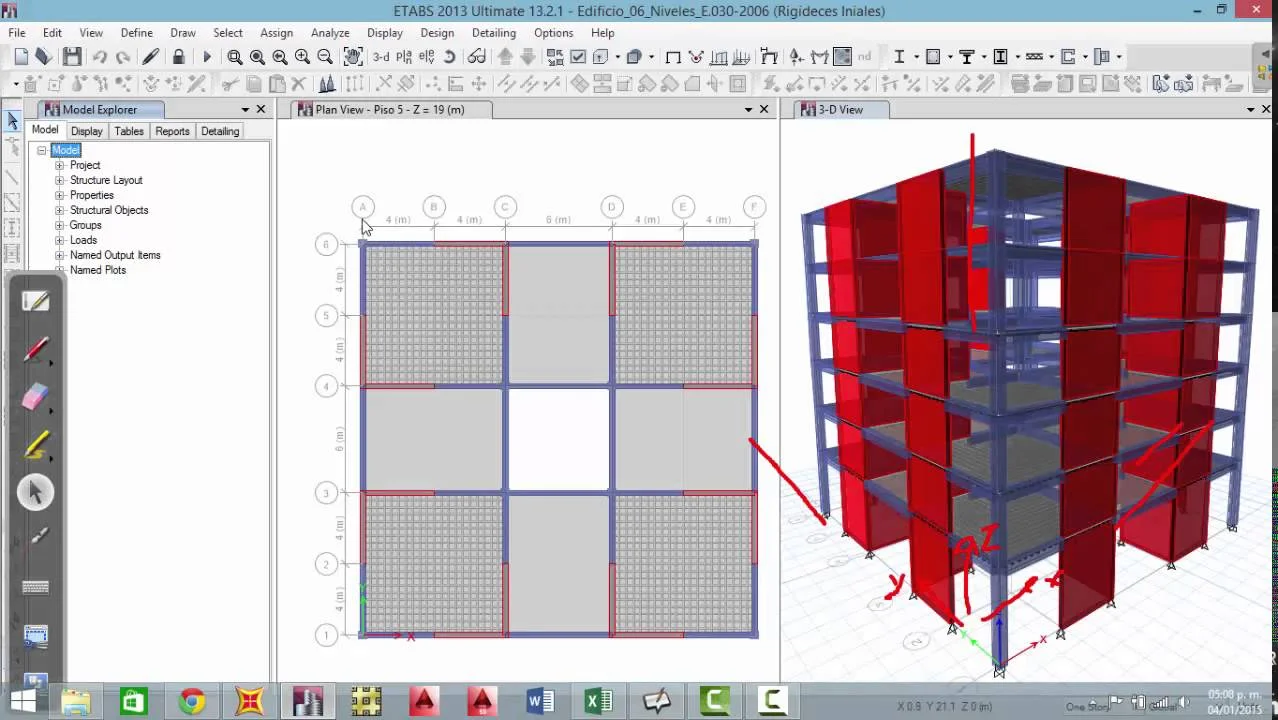The image size is (1278, 720).
Task: Switch to the Tables tab in Model Explorer
Action: (128, 131)
